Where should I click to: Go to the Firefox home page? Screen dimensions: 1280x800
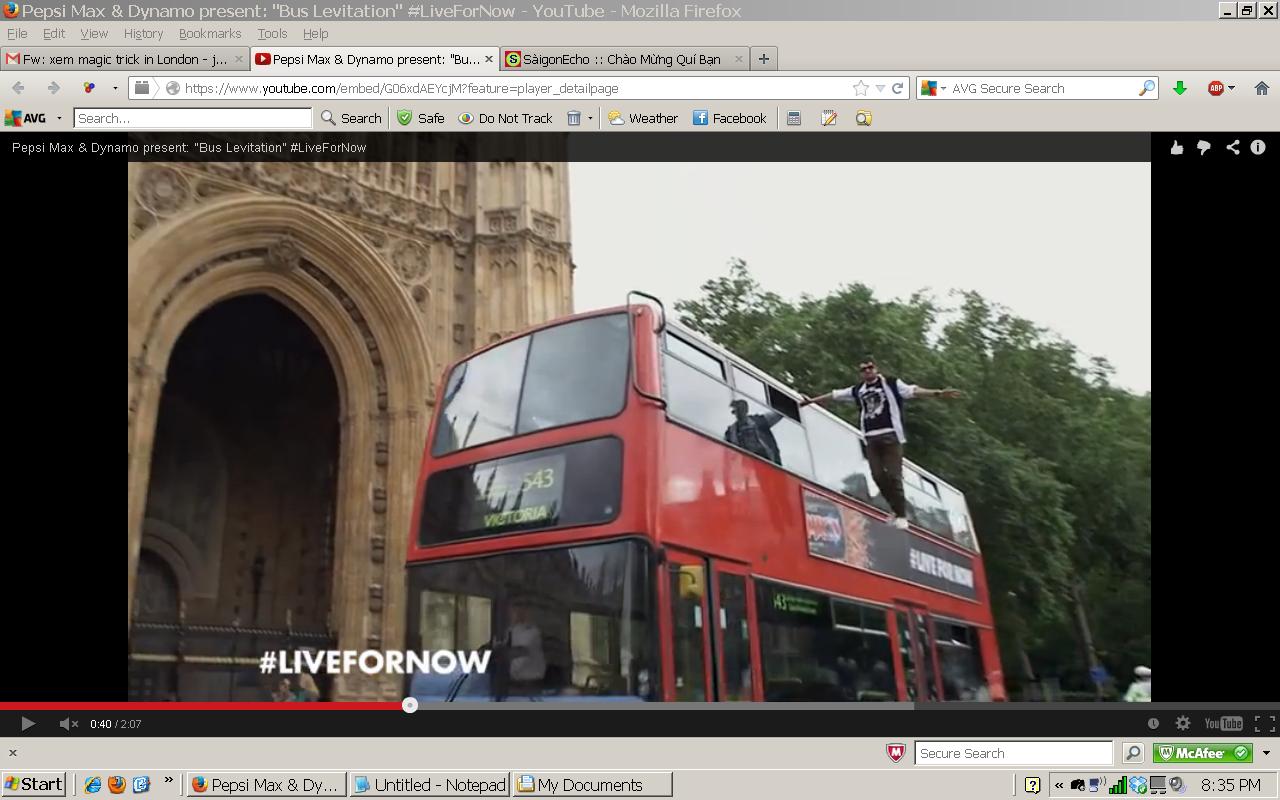pos(1262,88)
